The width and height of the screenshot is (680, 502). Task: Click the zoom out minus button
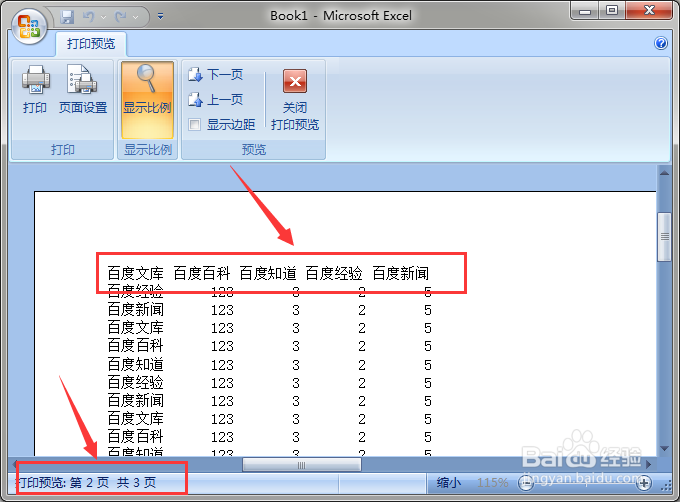(526, 483)
